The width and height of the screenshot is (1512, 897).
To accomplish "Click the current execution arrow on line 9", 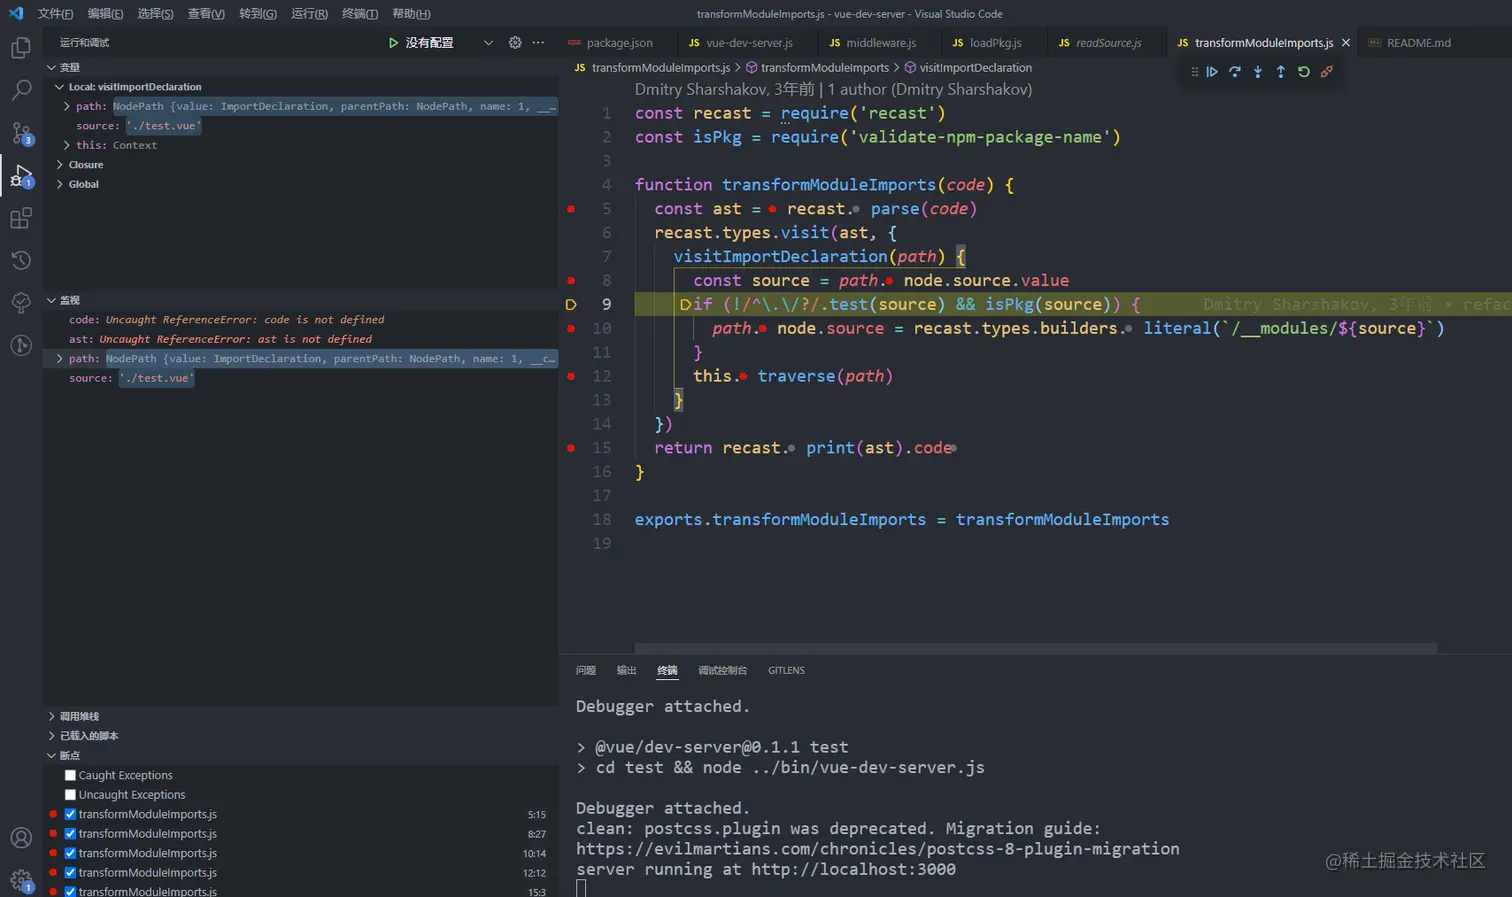I will tap(571, 304).
